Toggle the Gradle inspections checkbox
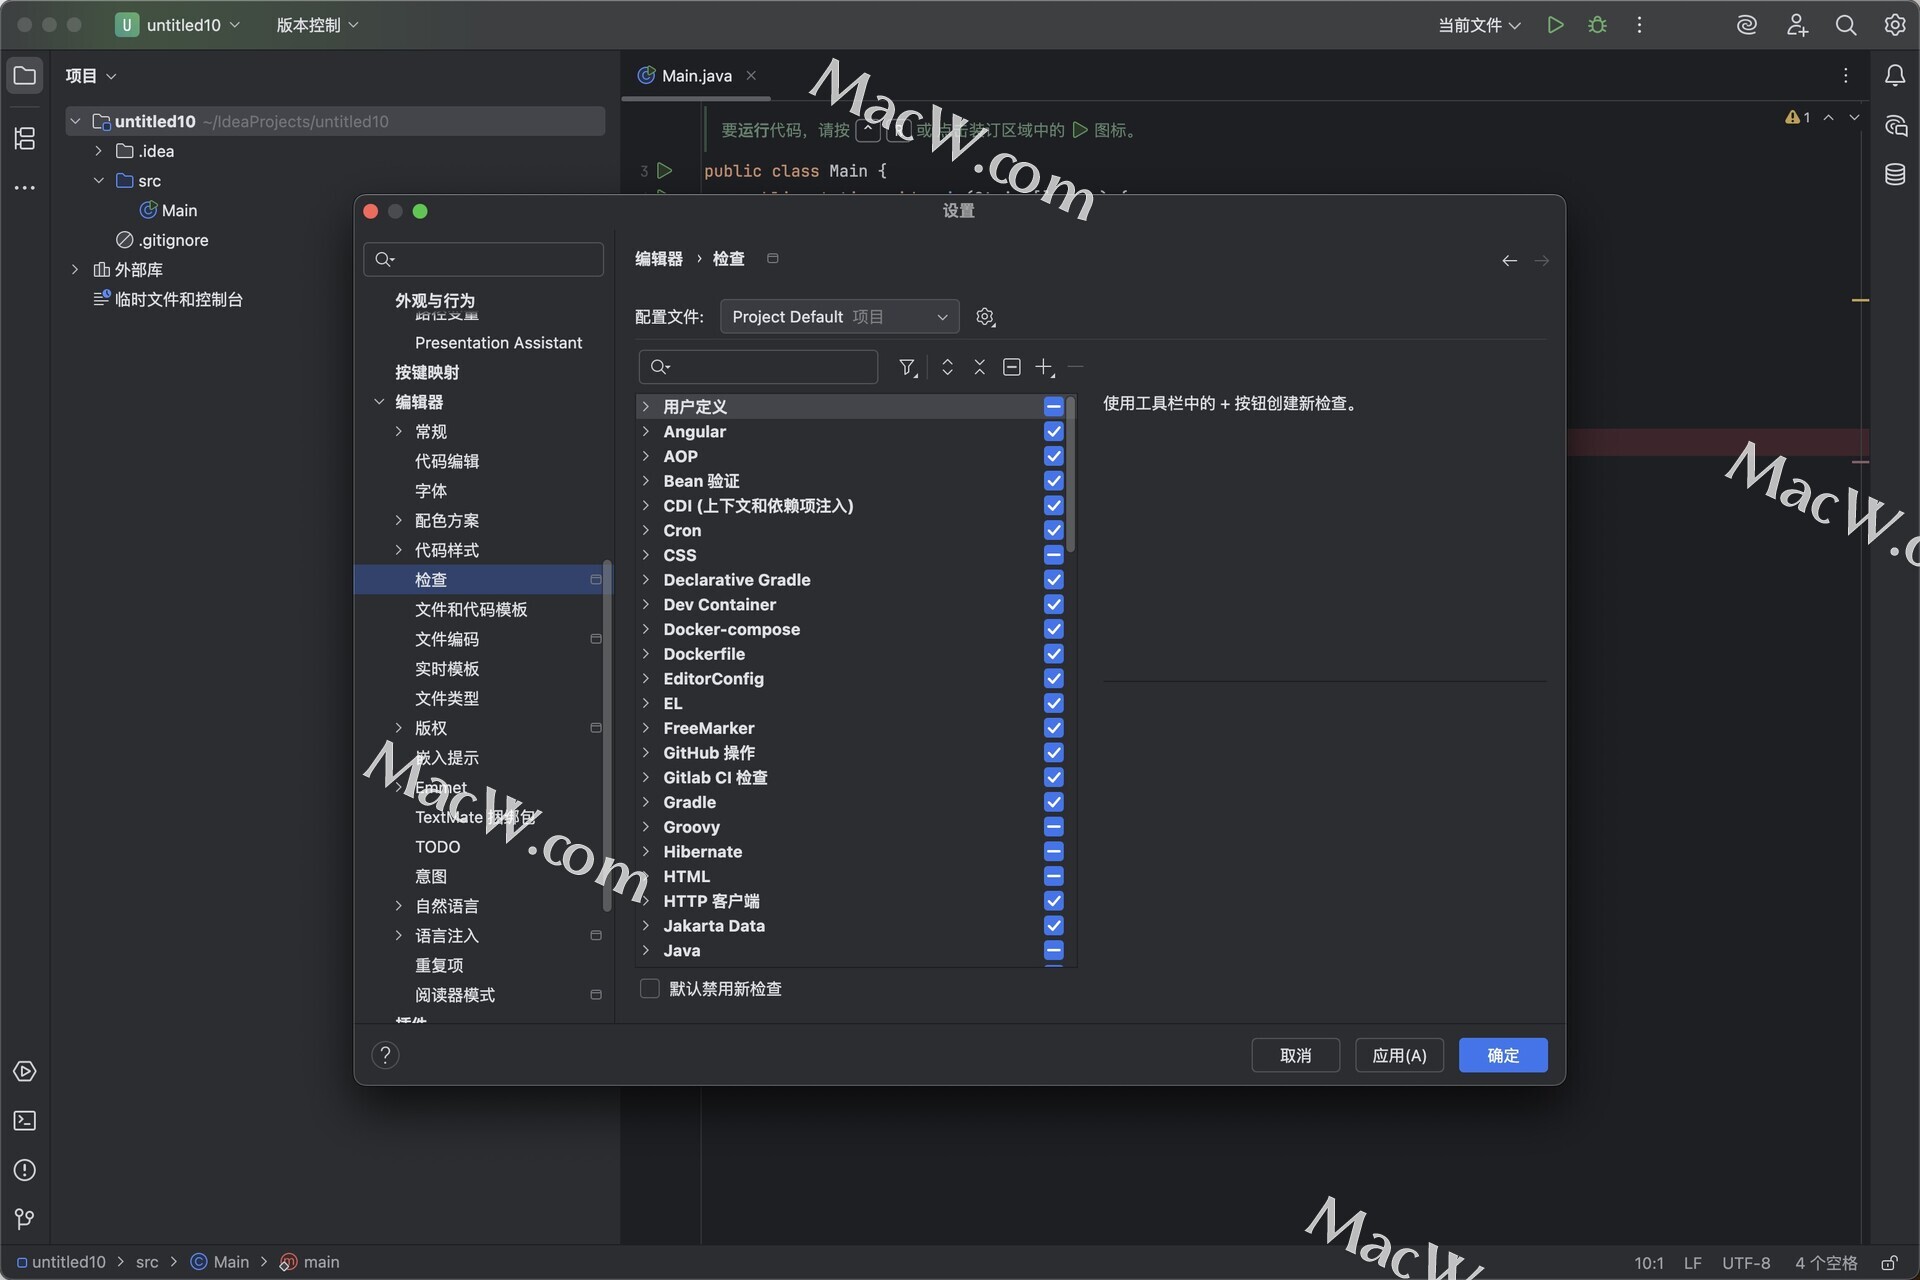The width and height of the screenshot is (1920, 1280). [1054, 802]
